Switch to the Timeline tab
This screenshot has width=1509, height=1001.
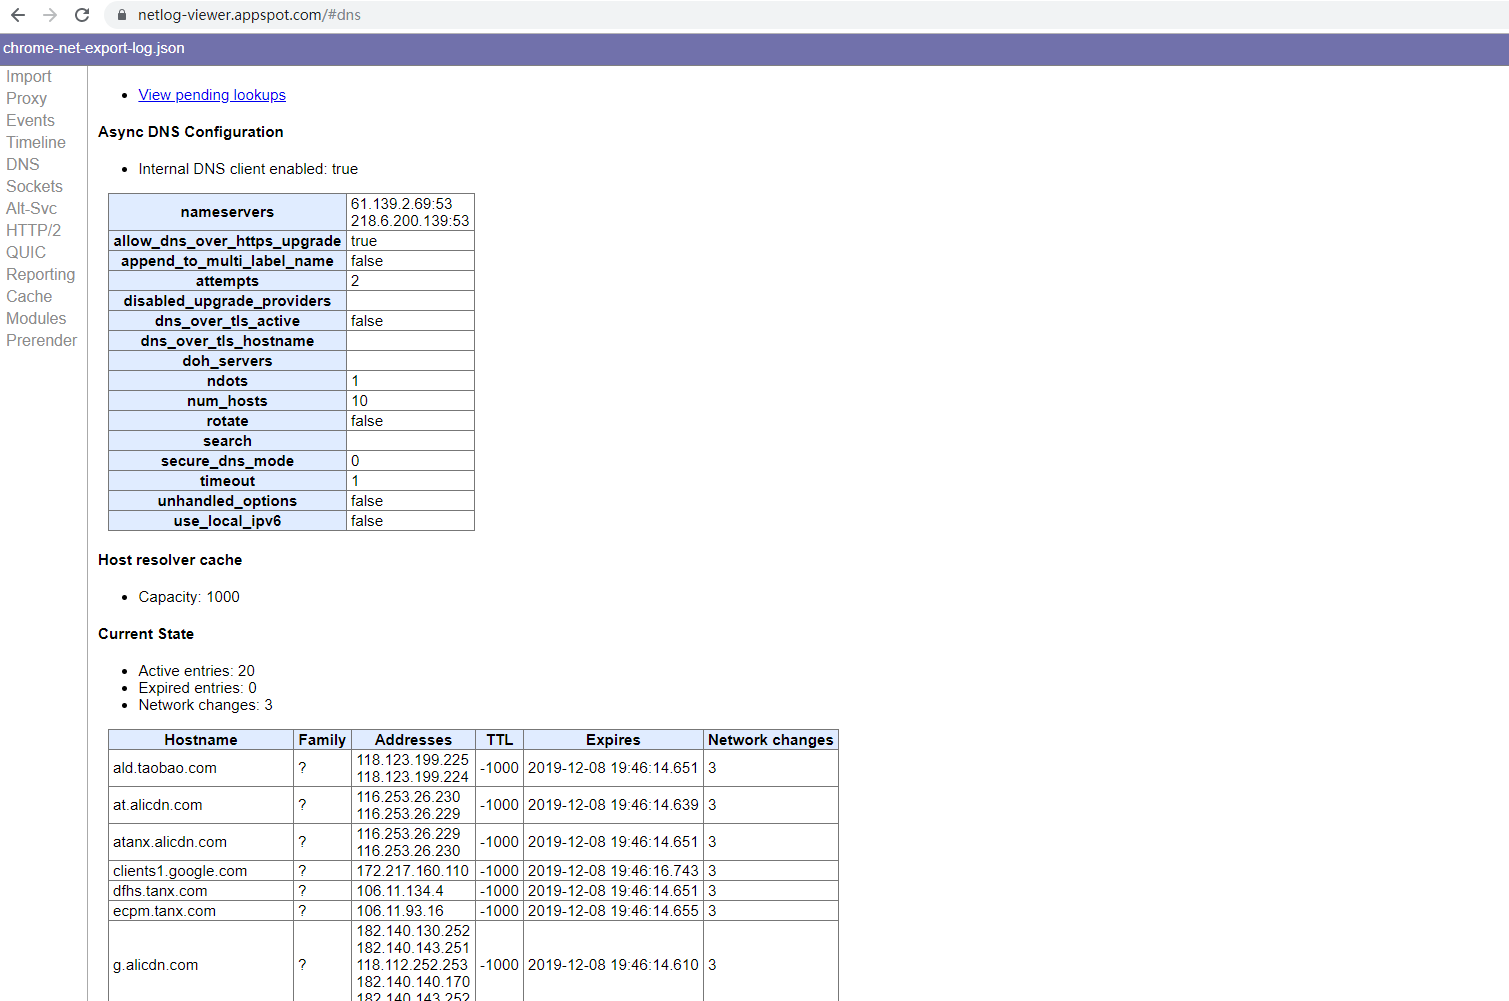[x=36, y=143]
